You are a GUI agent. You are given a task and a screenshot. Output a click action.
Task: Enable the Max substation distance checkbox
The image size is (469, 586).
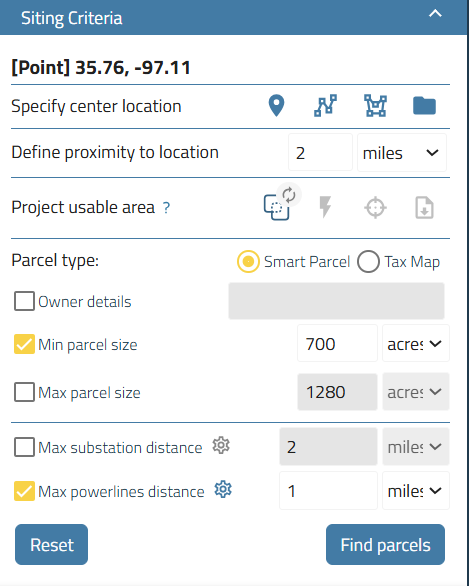click(x=24, y=447)
